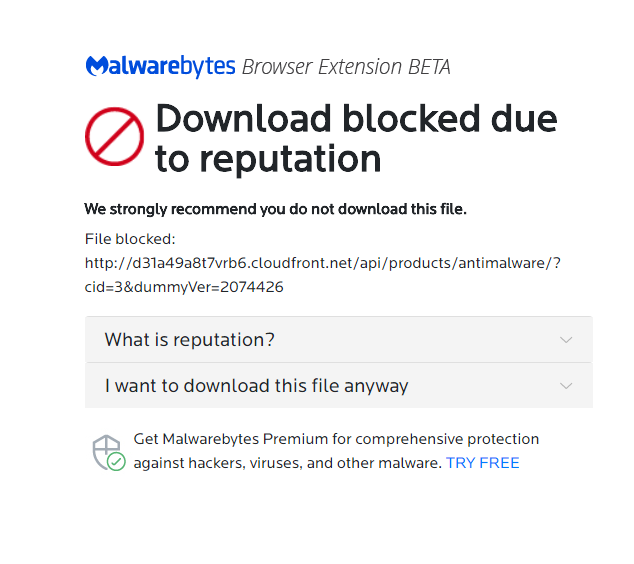Click the 'Download blocked due to reputation' heading
The height and width of the screenshot is (564, 634).
tap(356, 139)
